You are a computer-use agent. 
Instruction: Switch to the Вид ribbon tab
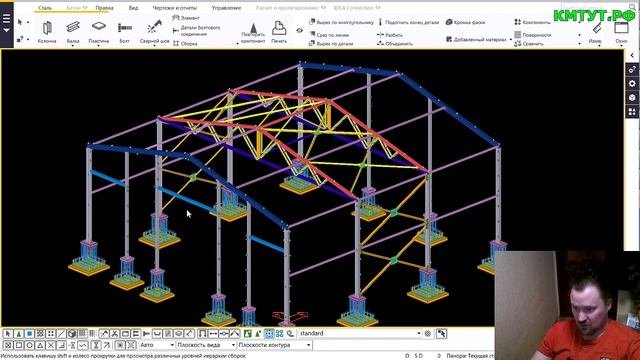coord(133,7)
